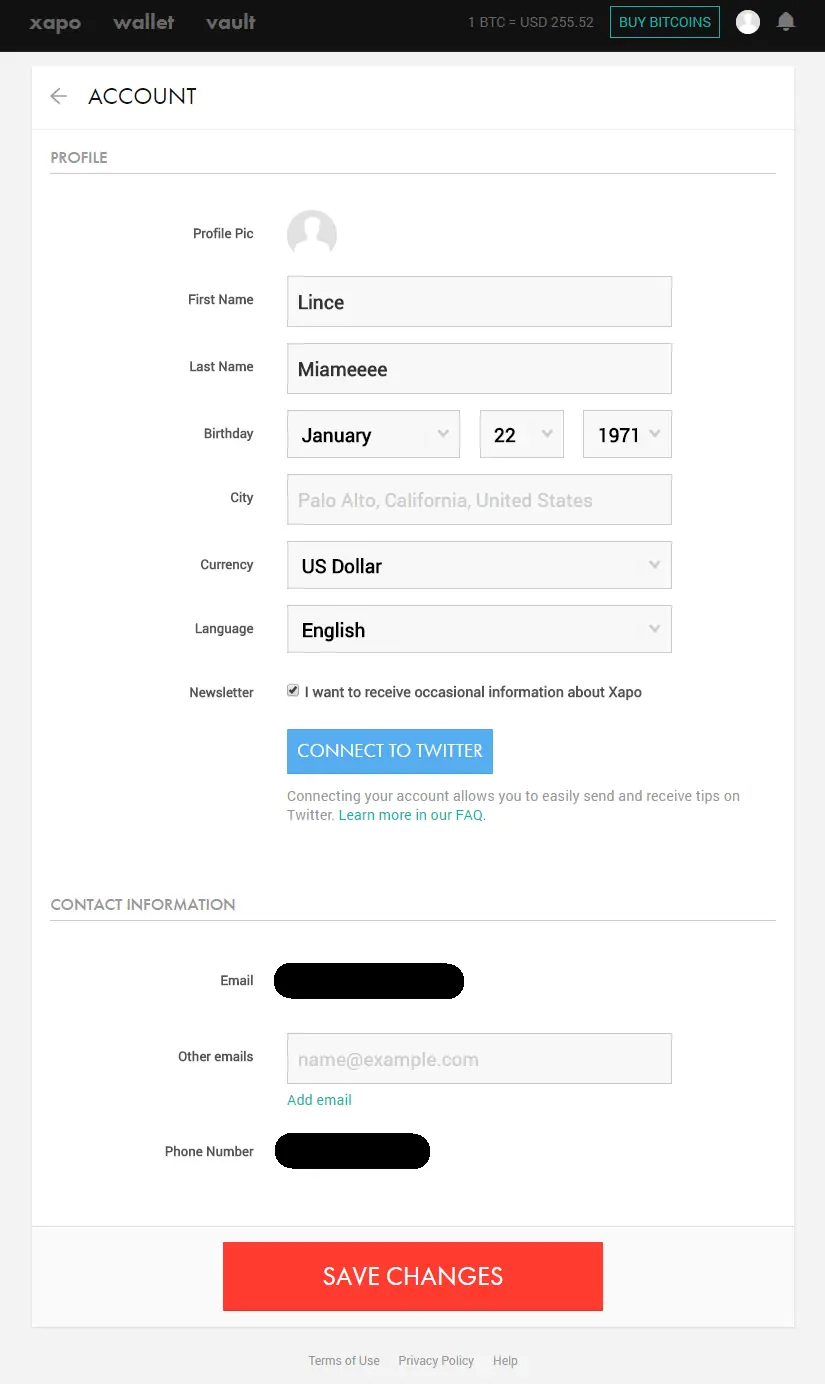825x1384 pixels.
Task: Open the user avatar icon in header
Action: pyautogui.click(x=748, y=22)
